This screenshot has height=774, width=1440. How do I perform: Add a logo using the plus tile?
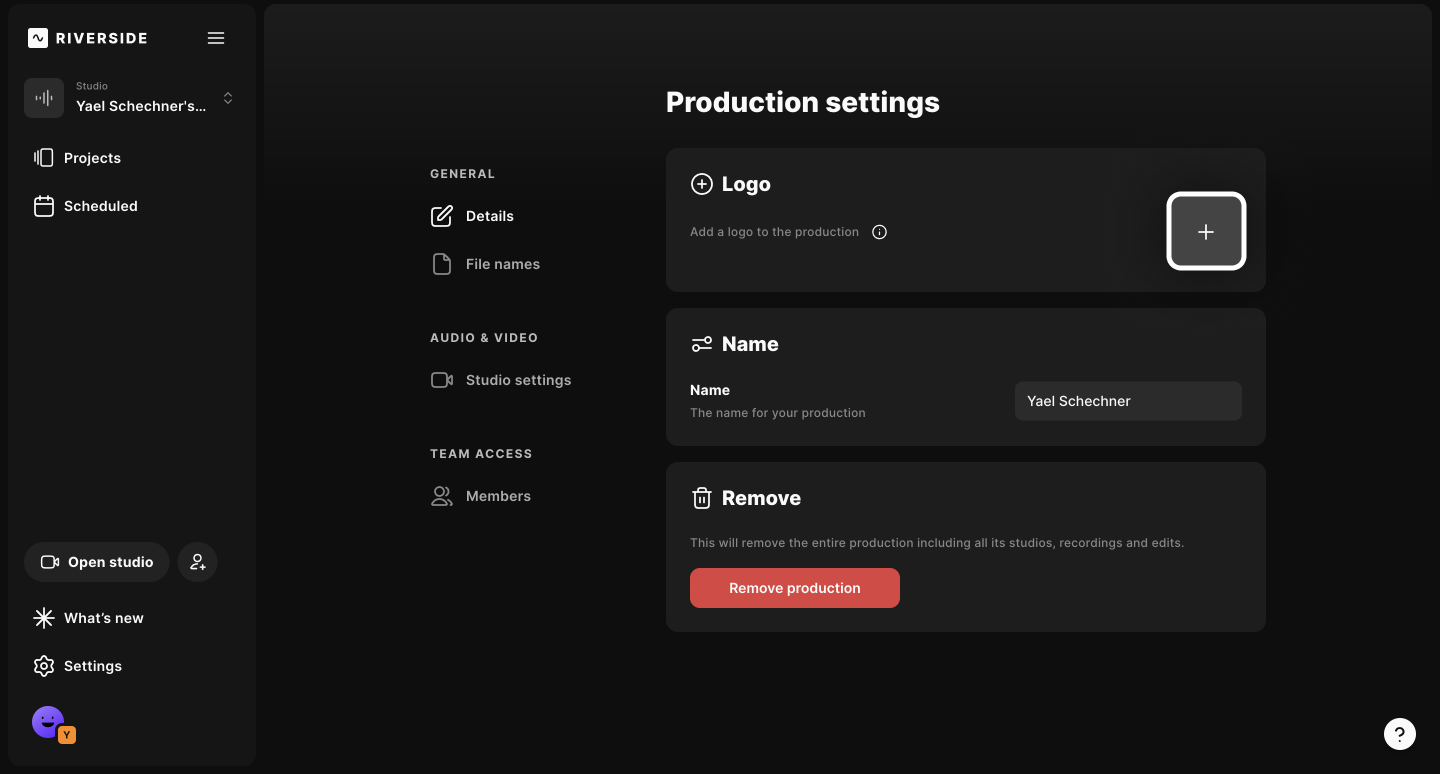pyautogui.click(x=1206, y=231)
